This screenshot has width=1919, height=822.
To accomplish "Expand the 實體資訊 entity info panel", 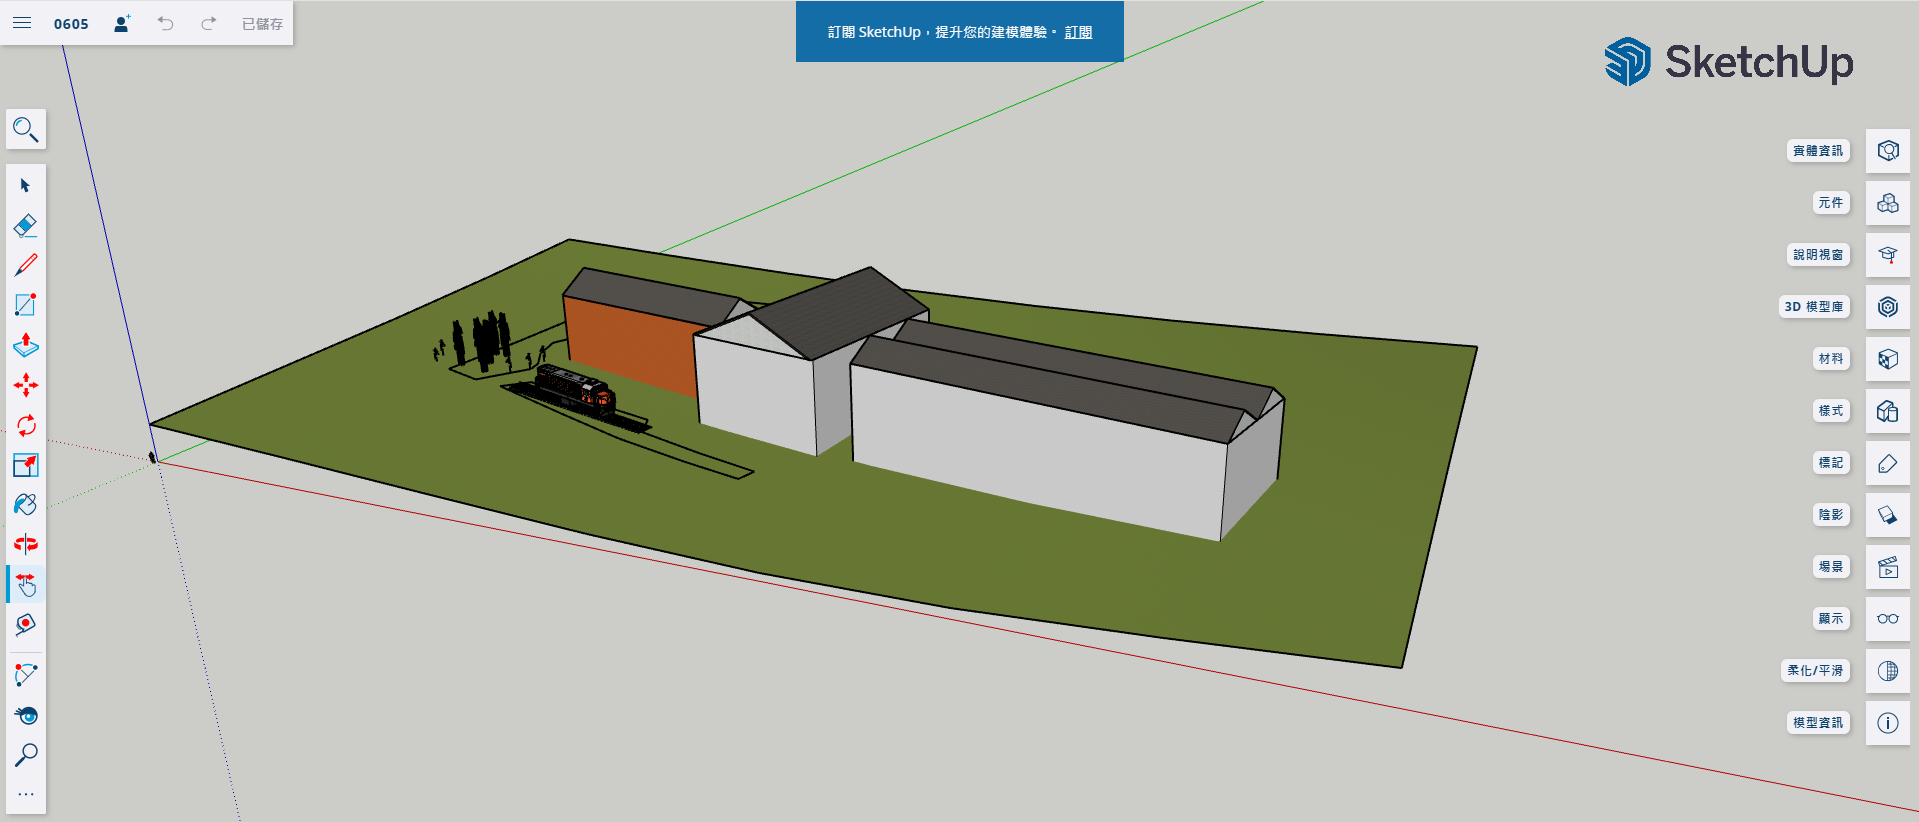I will [x=1887, y=151].
